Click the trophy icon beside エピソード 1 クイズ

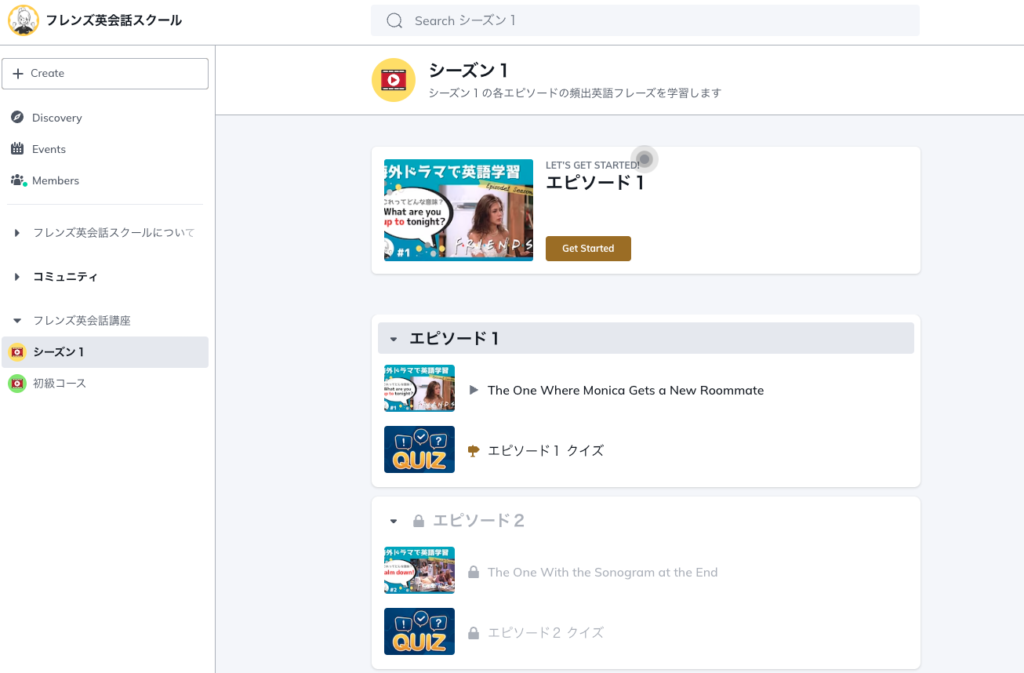[474, 451]
